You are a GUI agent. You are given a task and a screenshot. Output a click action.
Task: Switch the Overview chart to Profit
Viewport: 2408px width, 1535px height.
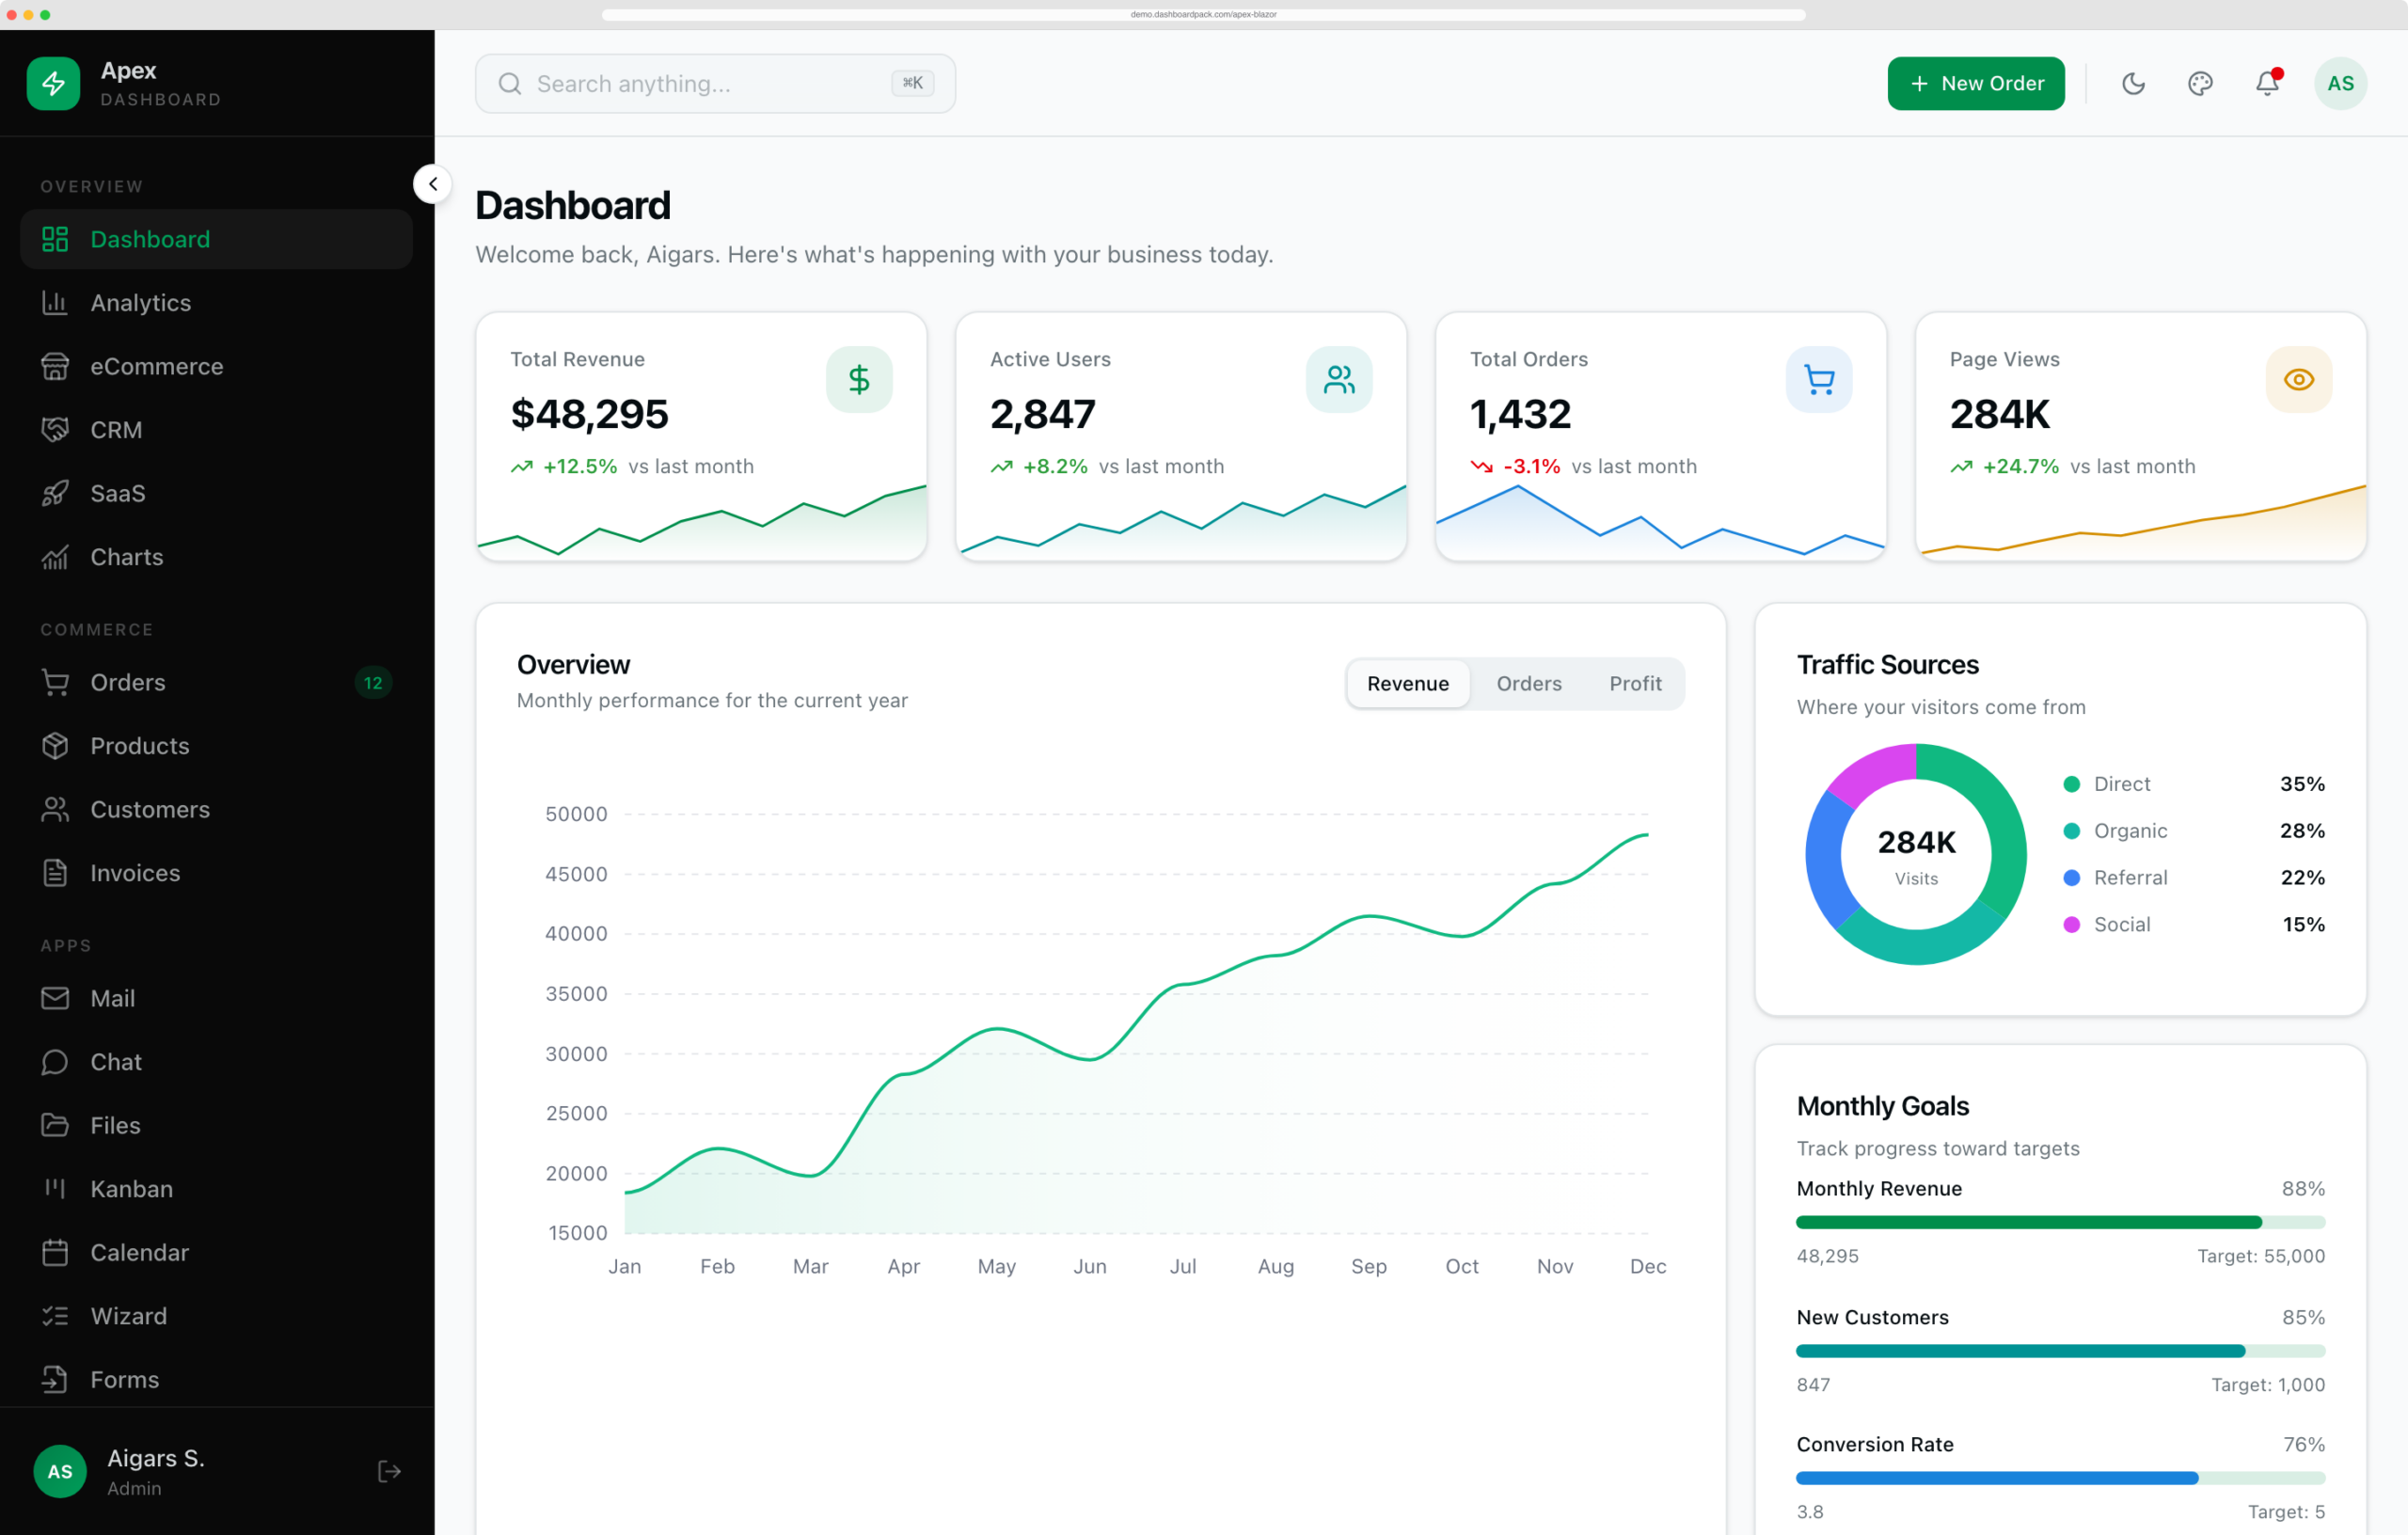pyautogui.click(x=1635, y=683)
